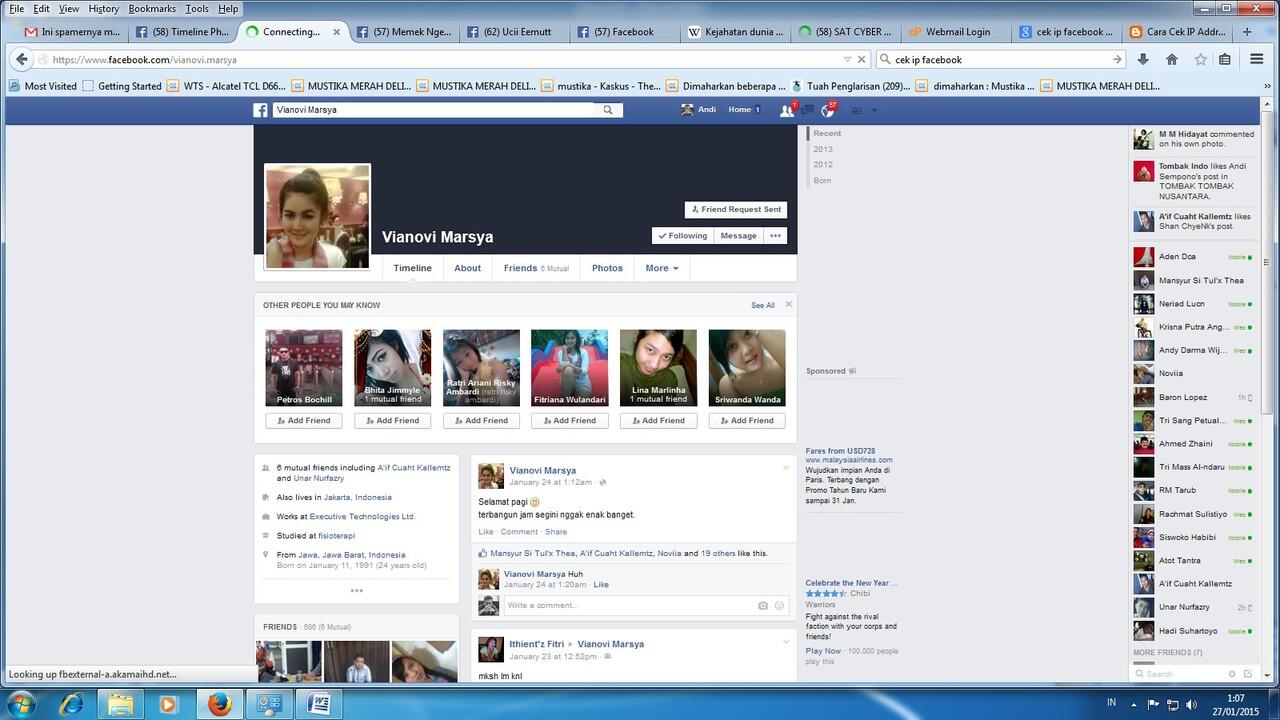Go back with the browser back arrow
The image size is (1280, 720).
[x=22, y=59]
